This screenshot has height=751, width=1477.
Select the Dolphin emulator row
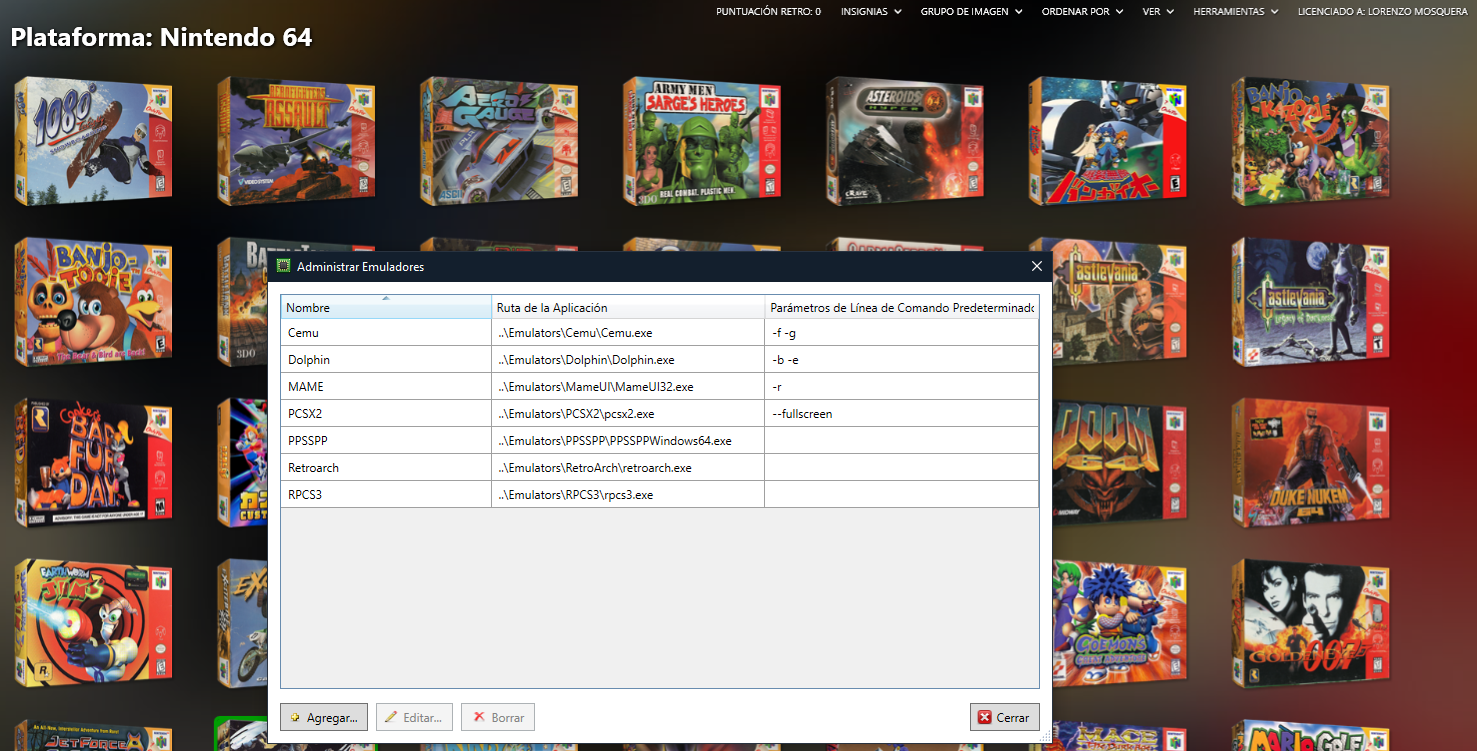(659, 360)
